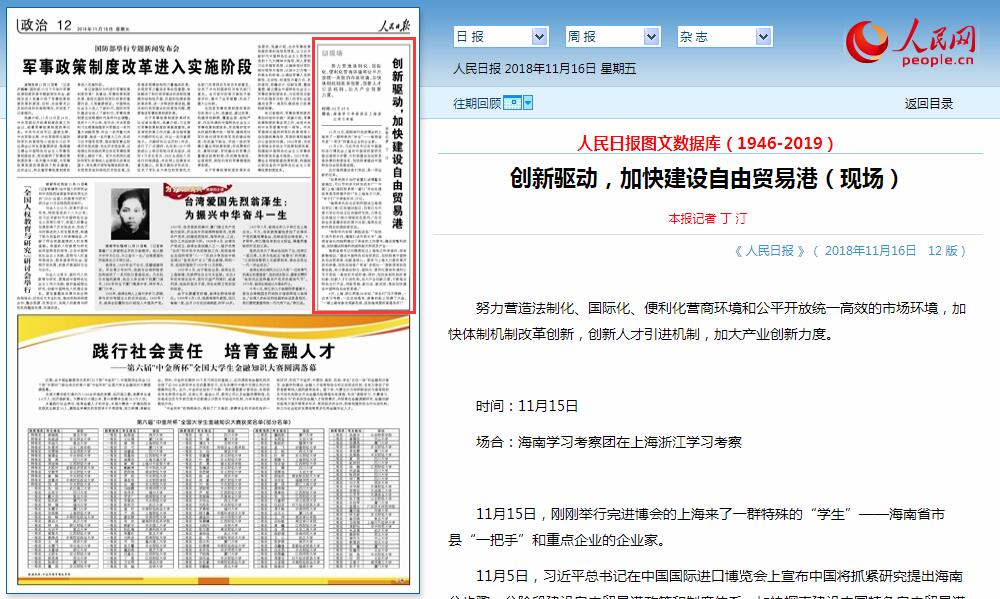Open the 杂志 dropdown list

point(724,36)
